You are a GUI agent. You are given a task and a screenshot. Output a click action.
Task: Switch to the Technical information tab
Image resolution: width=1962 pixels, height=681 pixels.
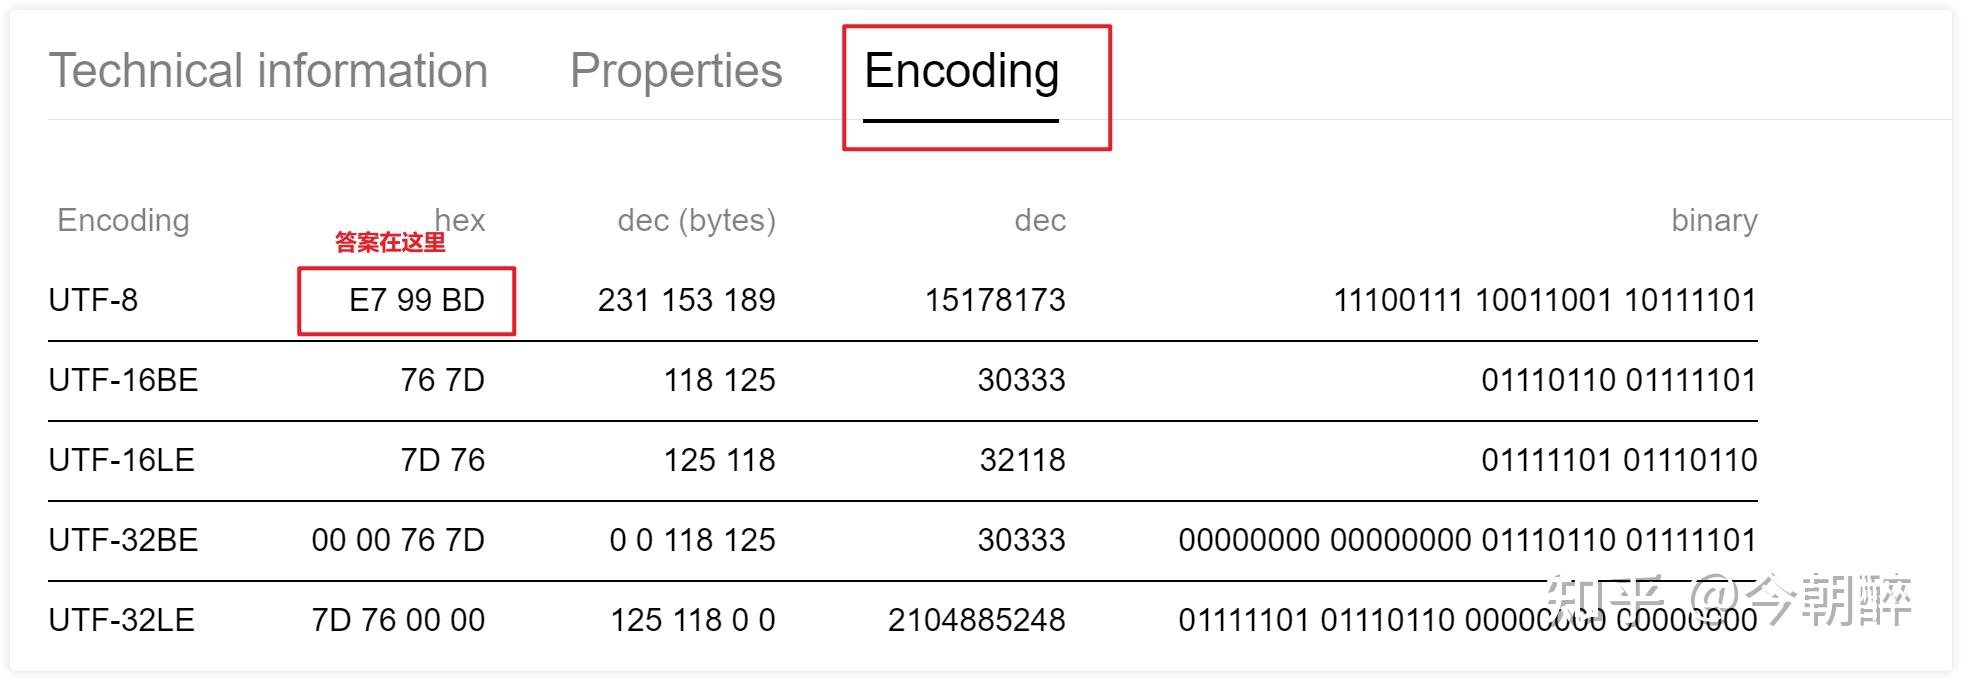pos(268,71)
